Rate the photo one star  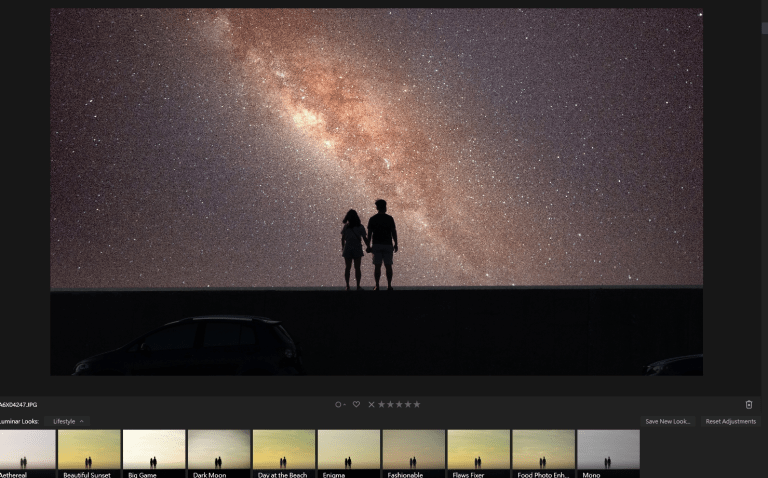pos(381,404)
